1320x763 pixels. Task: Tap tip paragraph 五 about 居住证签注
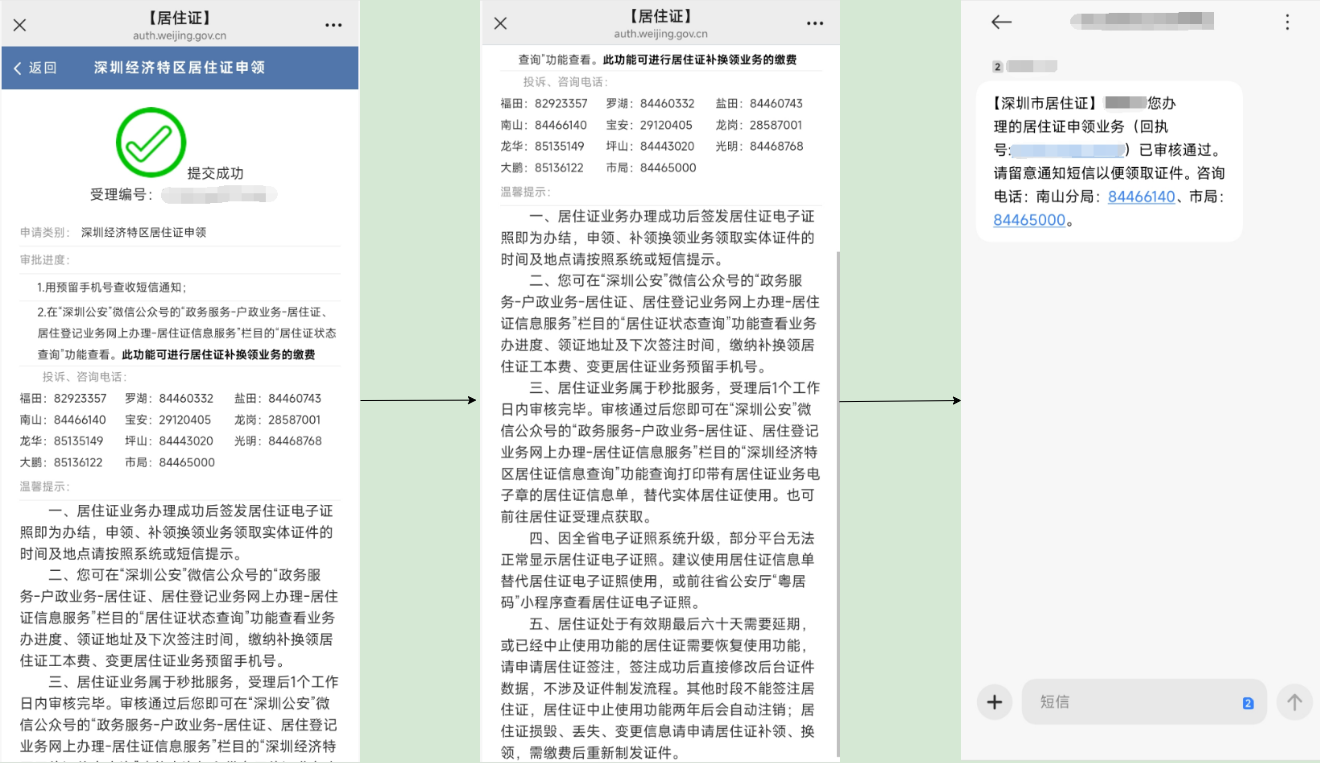(659, 688)
